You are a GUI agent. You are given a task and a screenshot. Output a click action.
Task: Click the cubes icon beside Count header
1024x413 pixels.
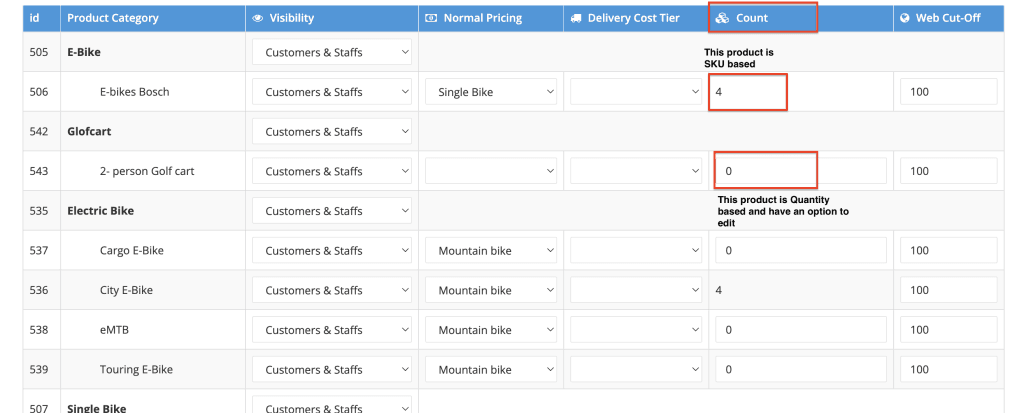tap(722, 18)
